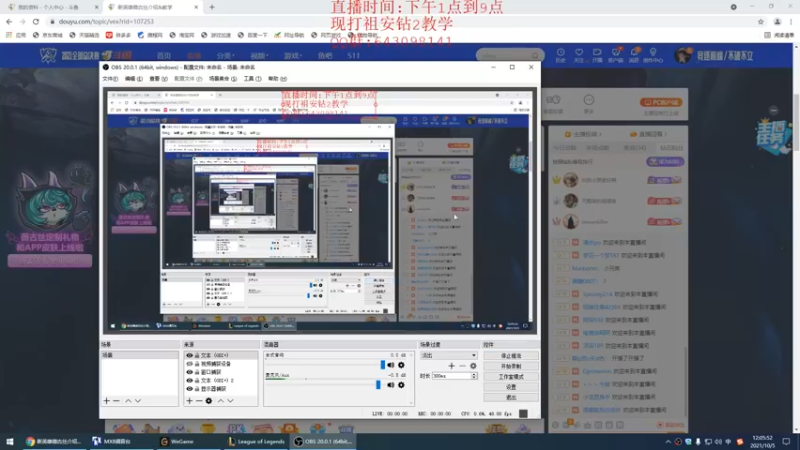Click the orange PC客户端 button on Douyu
Viewport: 800px width, 450px height.
(661, 103)
